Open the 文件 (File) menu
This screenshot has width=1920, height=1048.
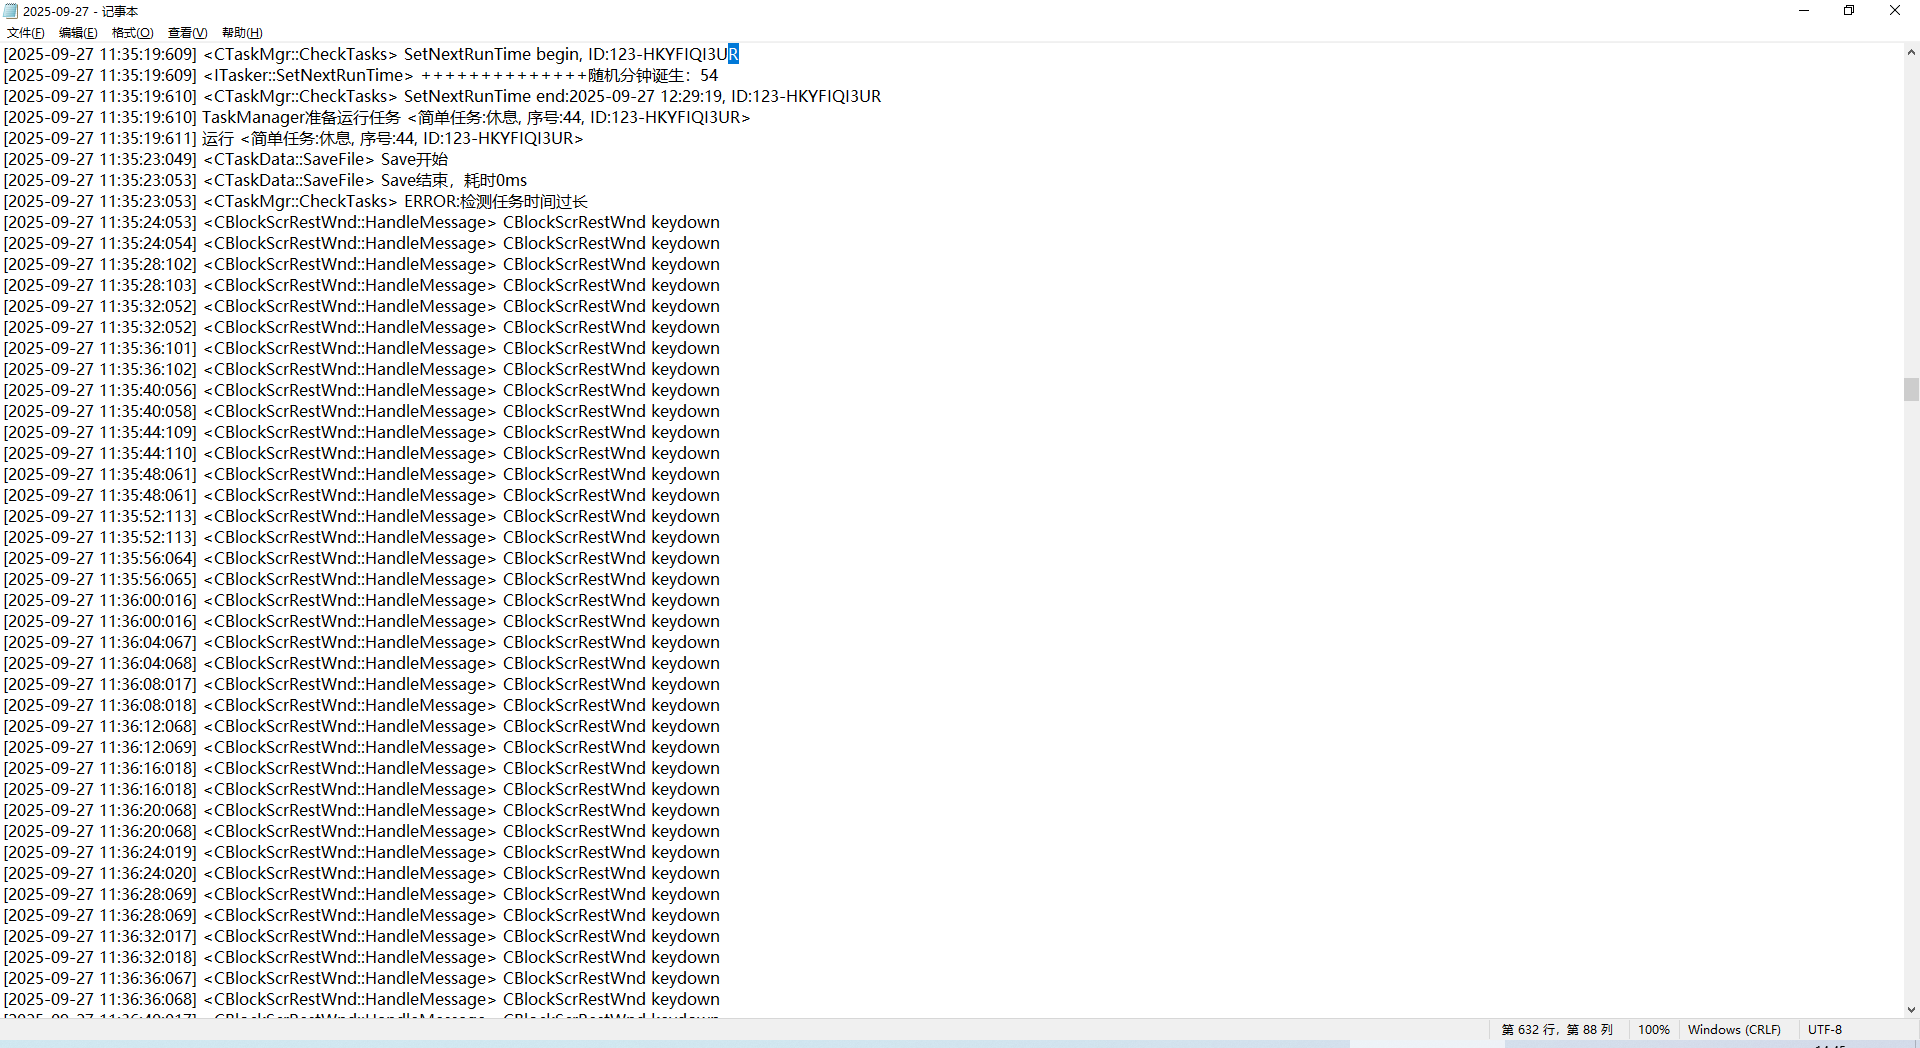click(x=25, y=33)
